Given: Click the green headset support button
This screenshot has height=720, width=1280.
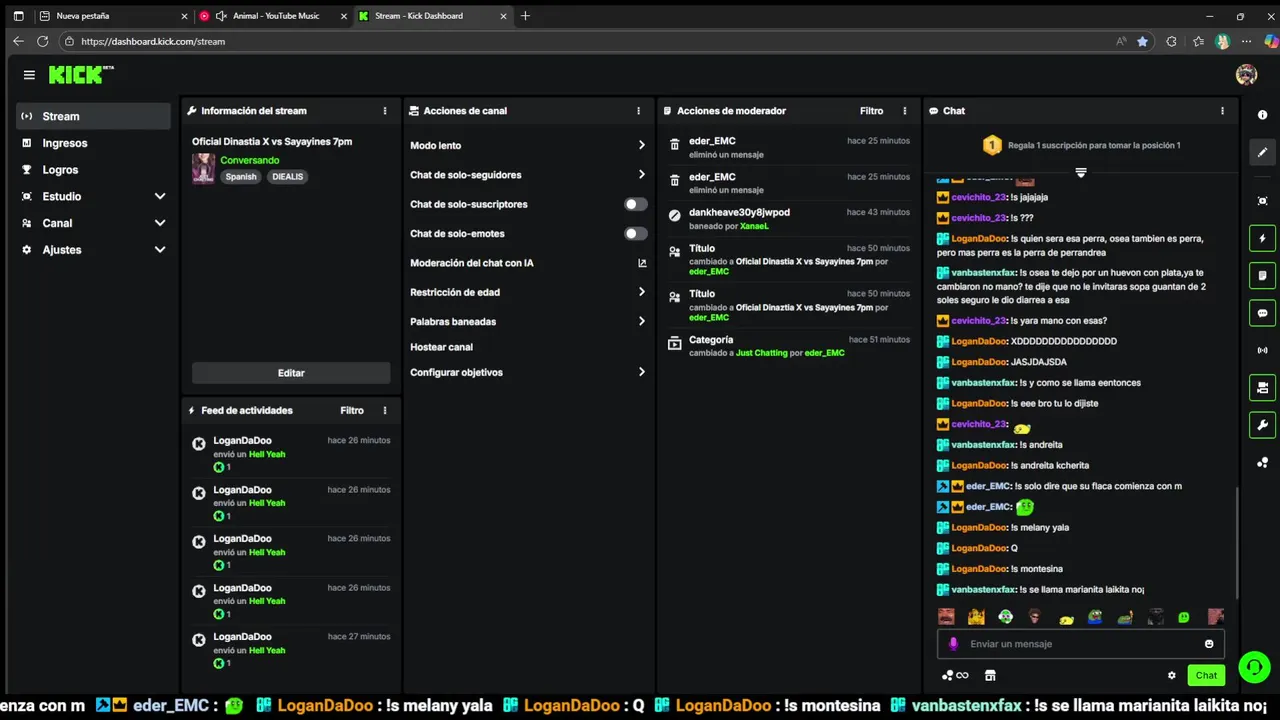Looking at the screenshot, I should pos(1254,667).
